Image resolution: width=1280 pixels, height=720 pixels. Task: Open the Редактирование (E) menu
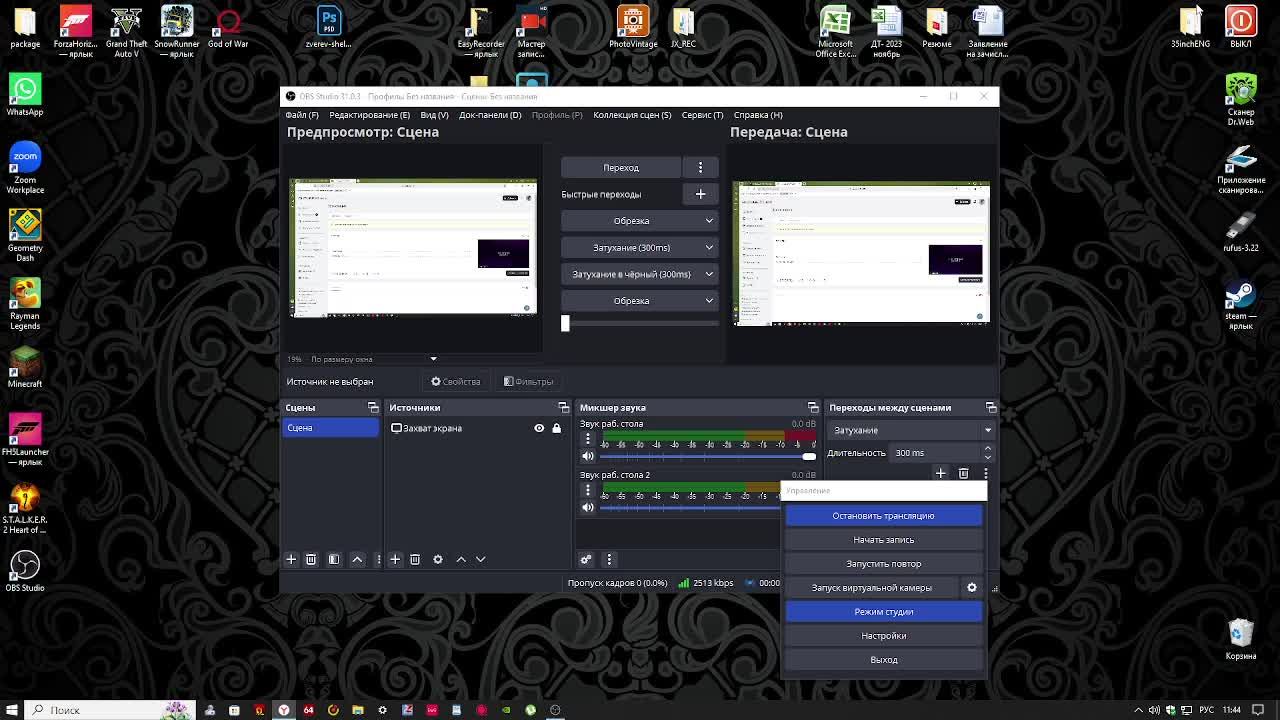tap(369, 115)
